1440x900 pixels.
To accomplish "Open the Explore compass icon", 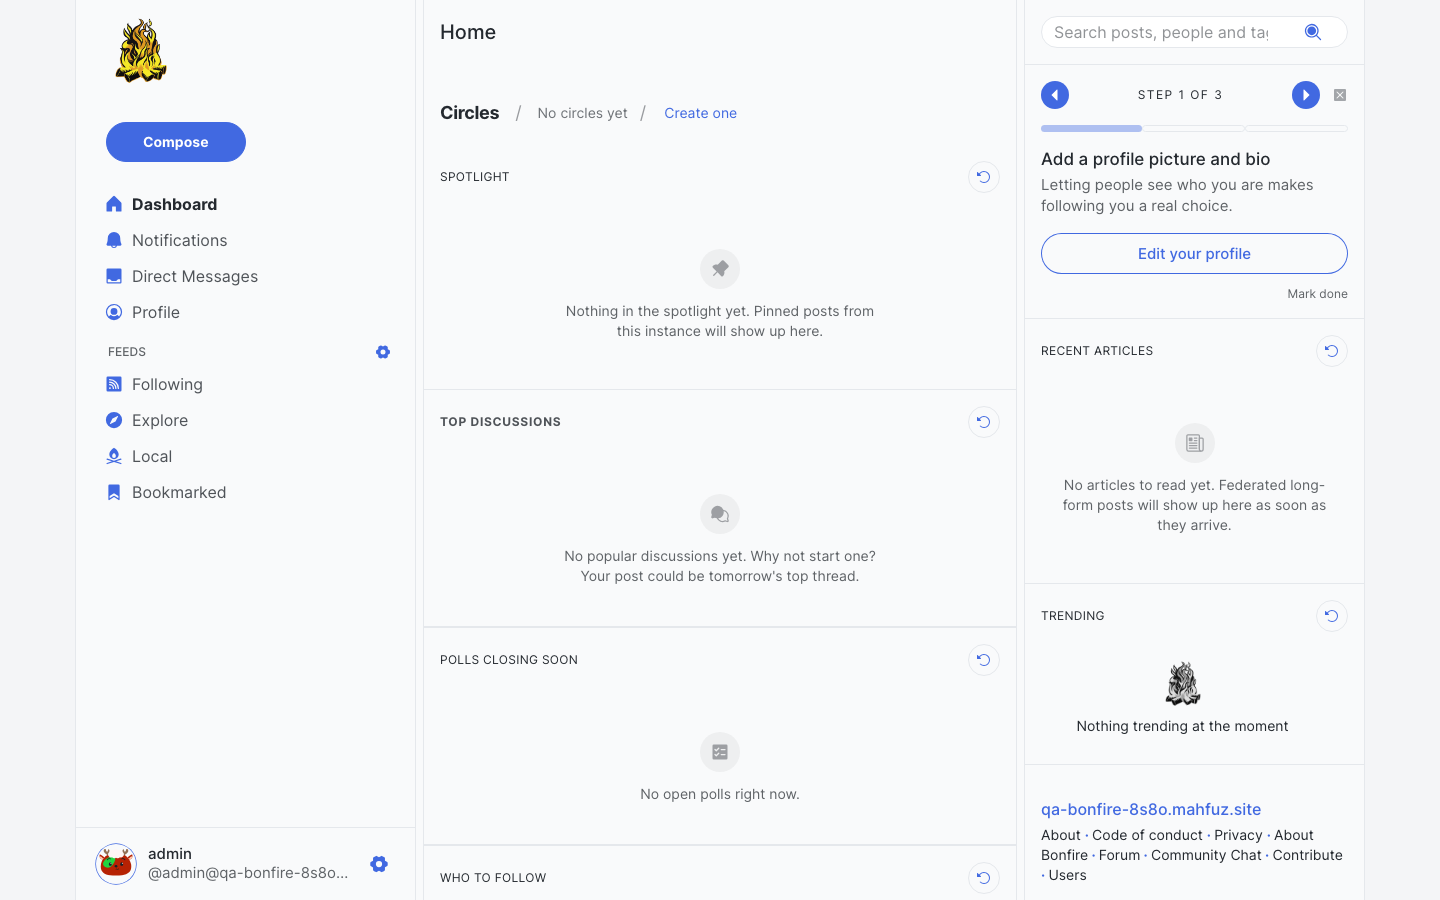I will [x=114, y=420].
